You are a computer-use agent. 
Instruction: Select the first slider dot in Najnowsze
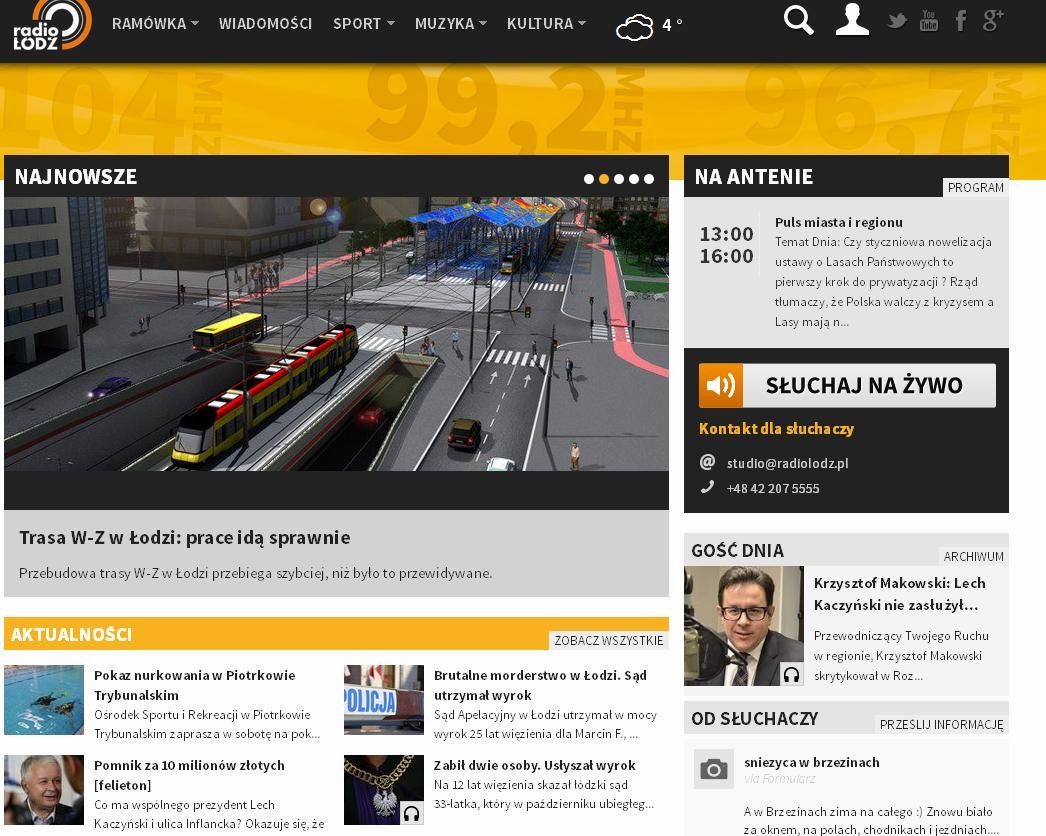[x=589, y=179]
